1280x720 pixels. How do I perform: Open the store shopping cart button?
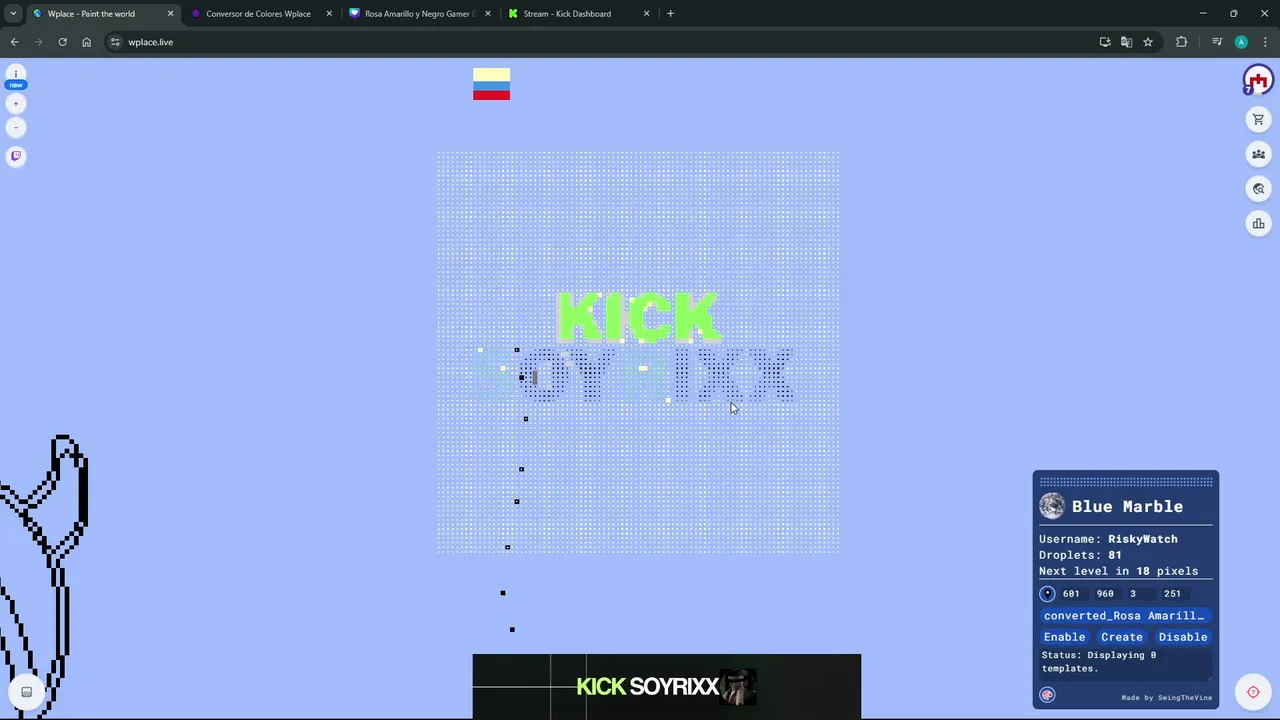tap(1259, 120)
